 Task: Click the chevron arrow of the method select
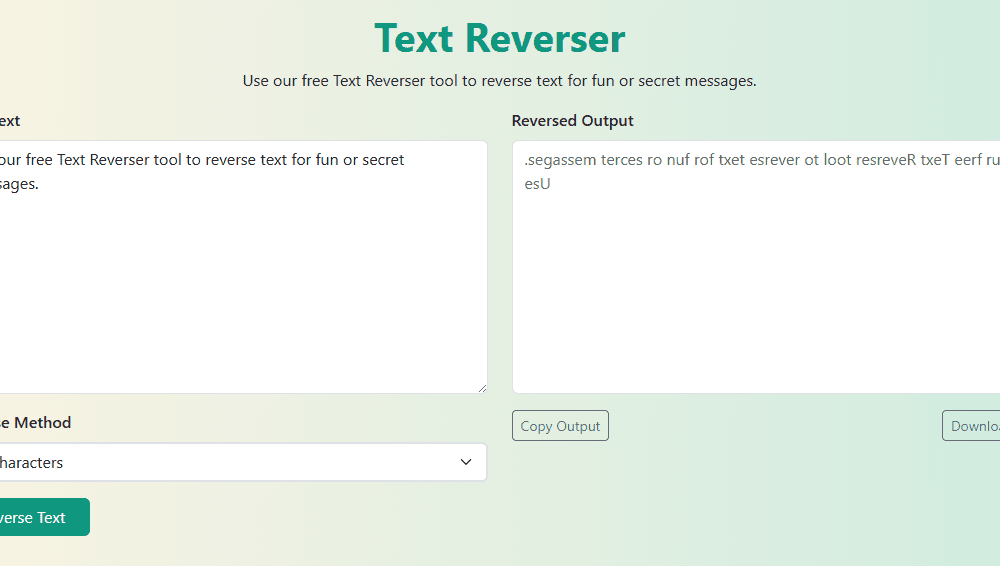pos(465,462)
